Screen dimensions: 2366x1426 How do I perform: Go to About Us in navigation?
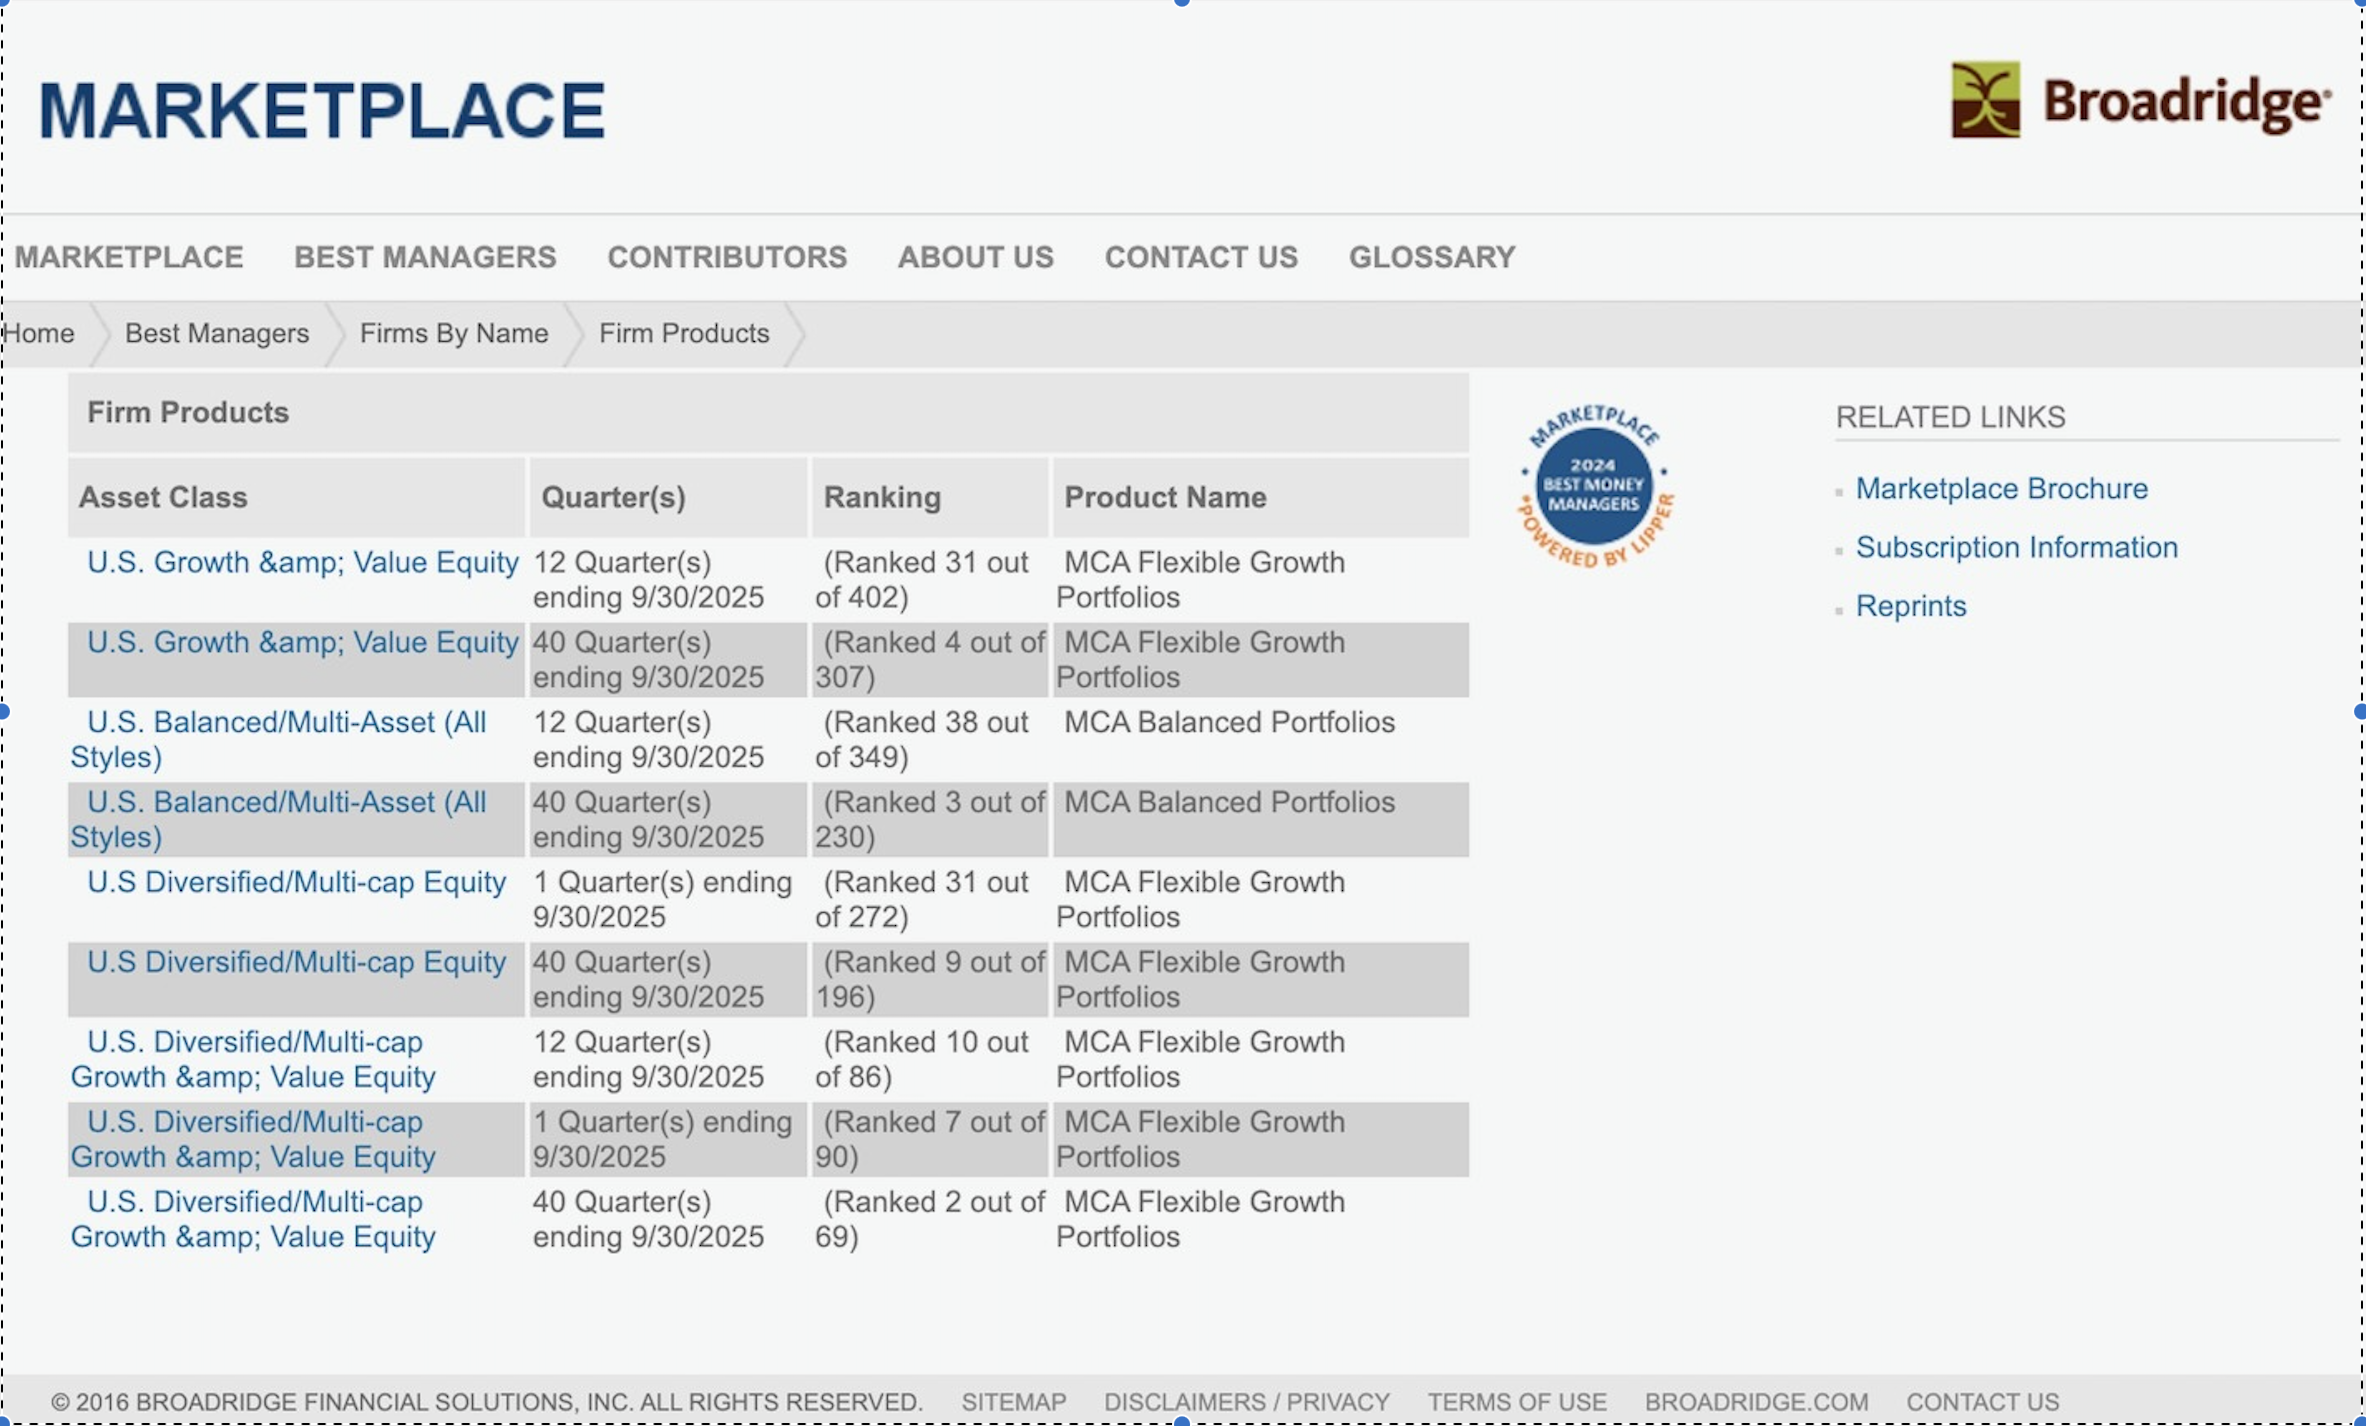(x=975, y=257)
